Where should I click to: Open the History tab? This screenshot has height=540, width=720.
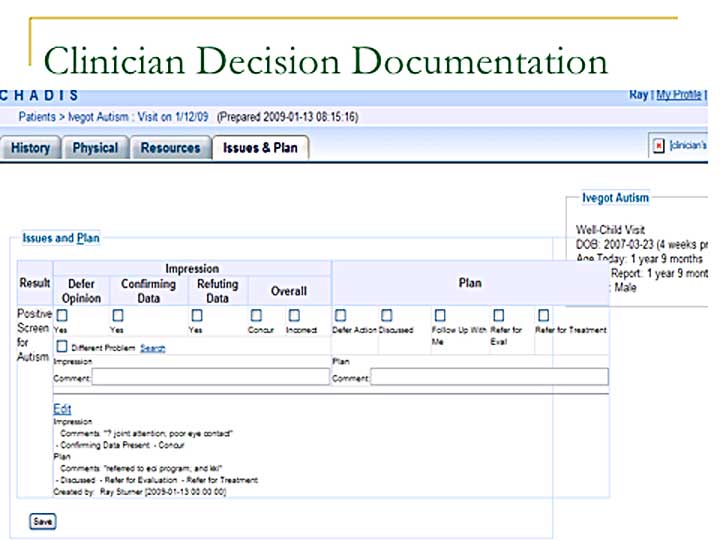(30, 148)
